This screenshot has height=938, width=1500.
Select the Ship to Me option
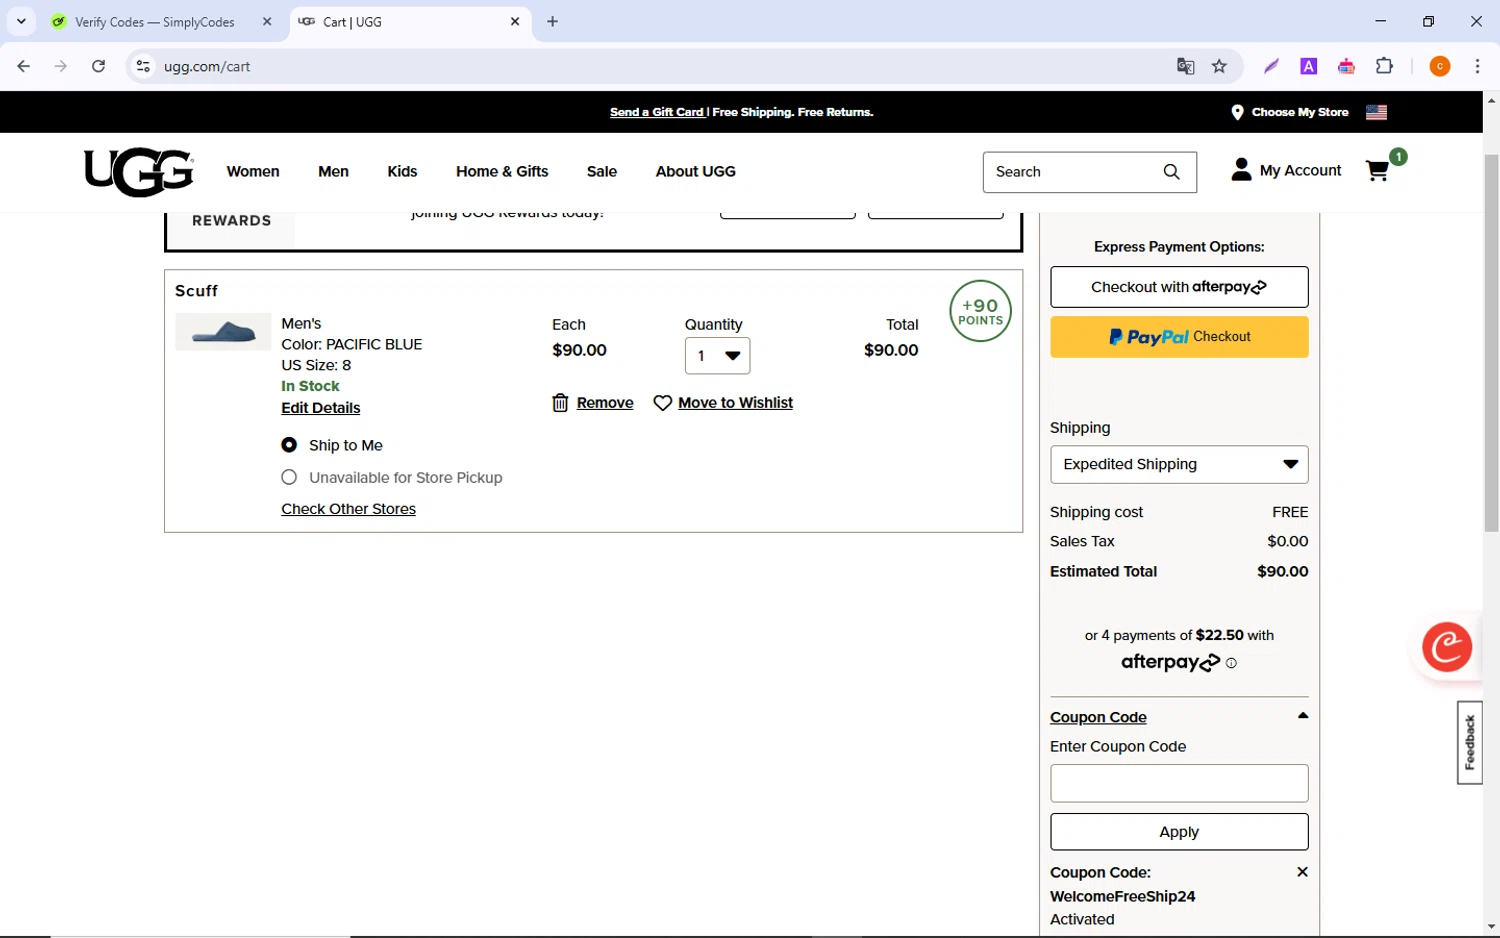point(289,445)
